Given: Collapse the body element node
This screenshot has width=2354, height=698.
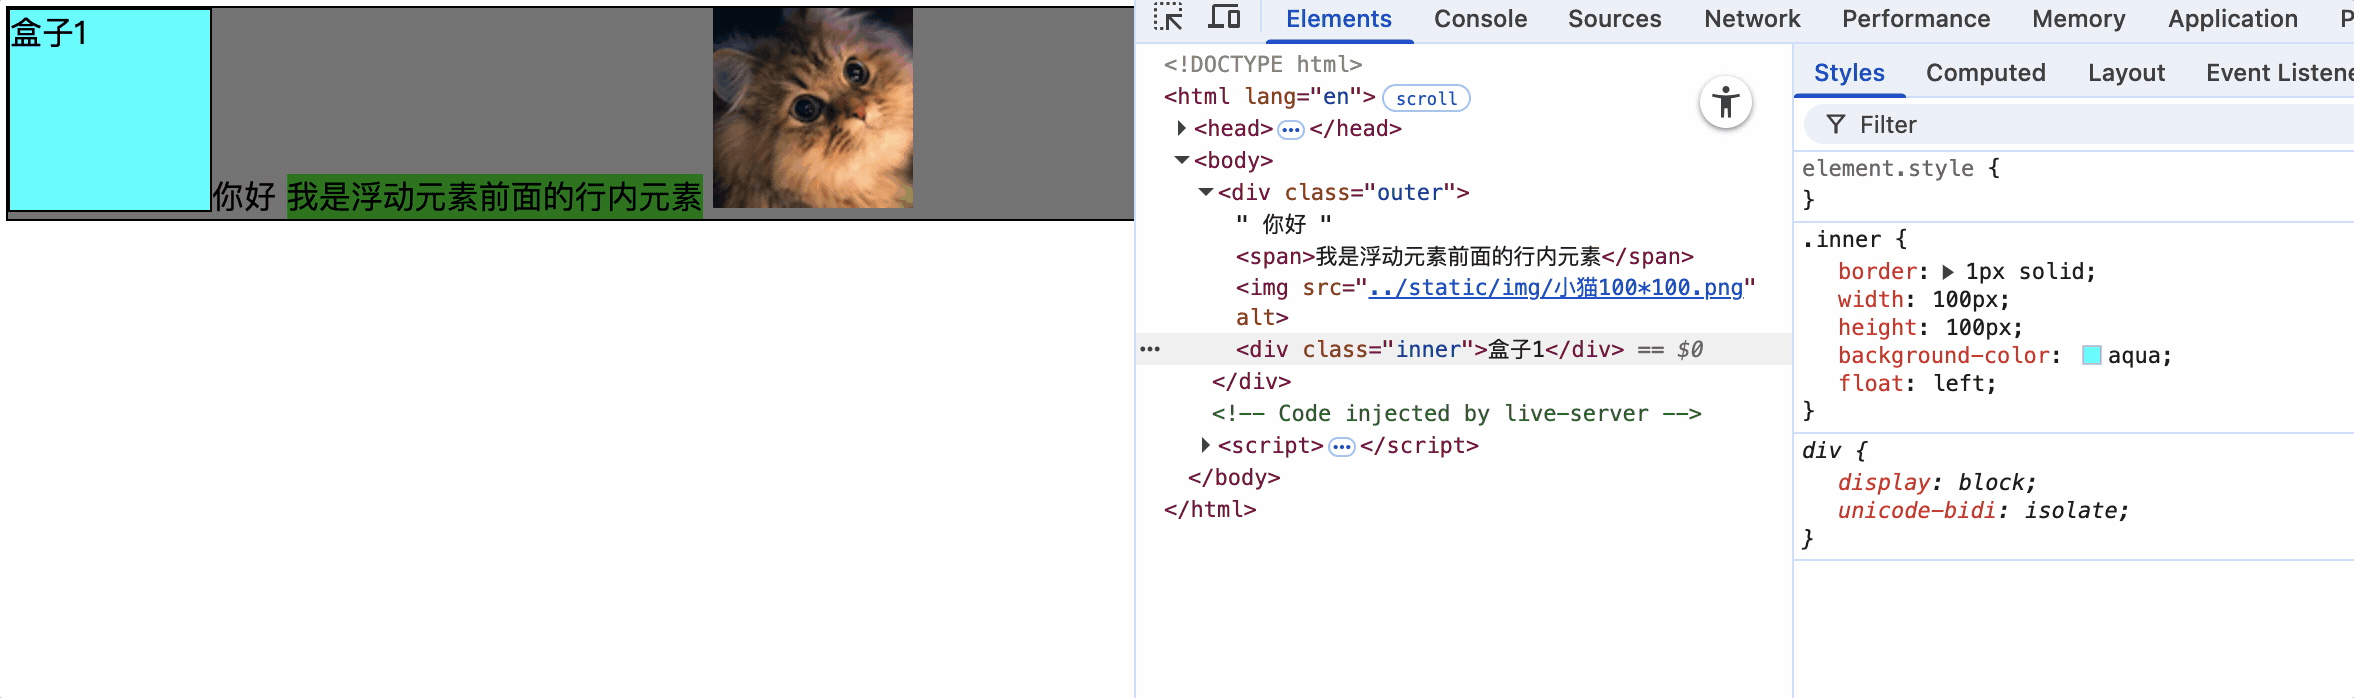Looking at the screenshot, I should pyautogui.click(x=1182, y=160).
